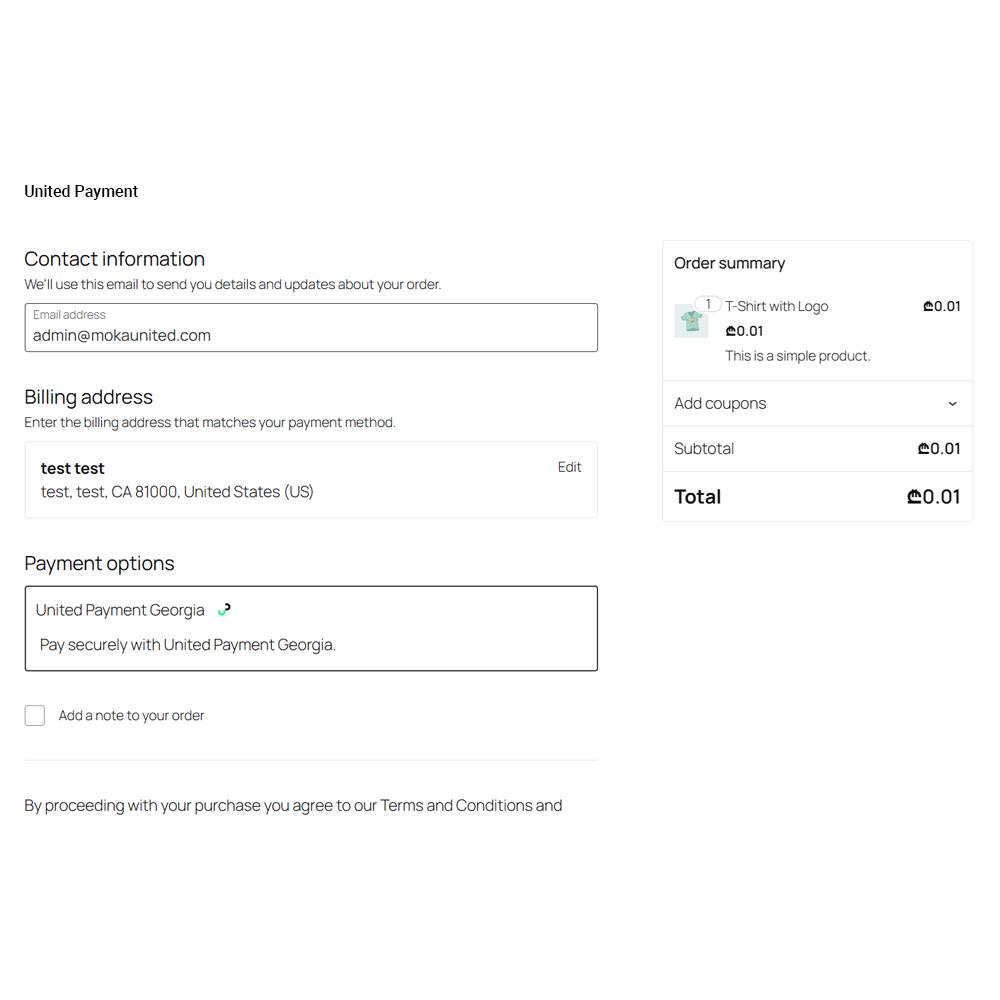Screen dimensions: 1000x1000
Task: Check the Add a note to your order checkbox
Action: pyautogui.click(x=34, y=715)
